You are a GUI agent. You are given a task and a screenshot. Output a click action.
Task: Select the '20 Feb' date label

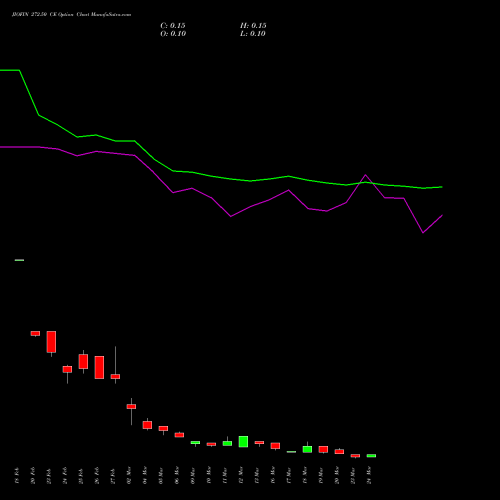pos(33,476)
